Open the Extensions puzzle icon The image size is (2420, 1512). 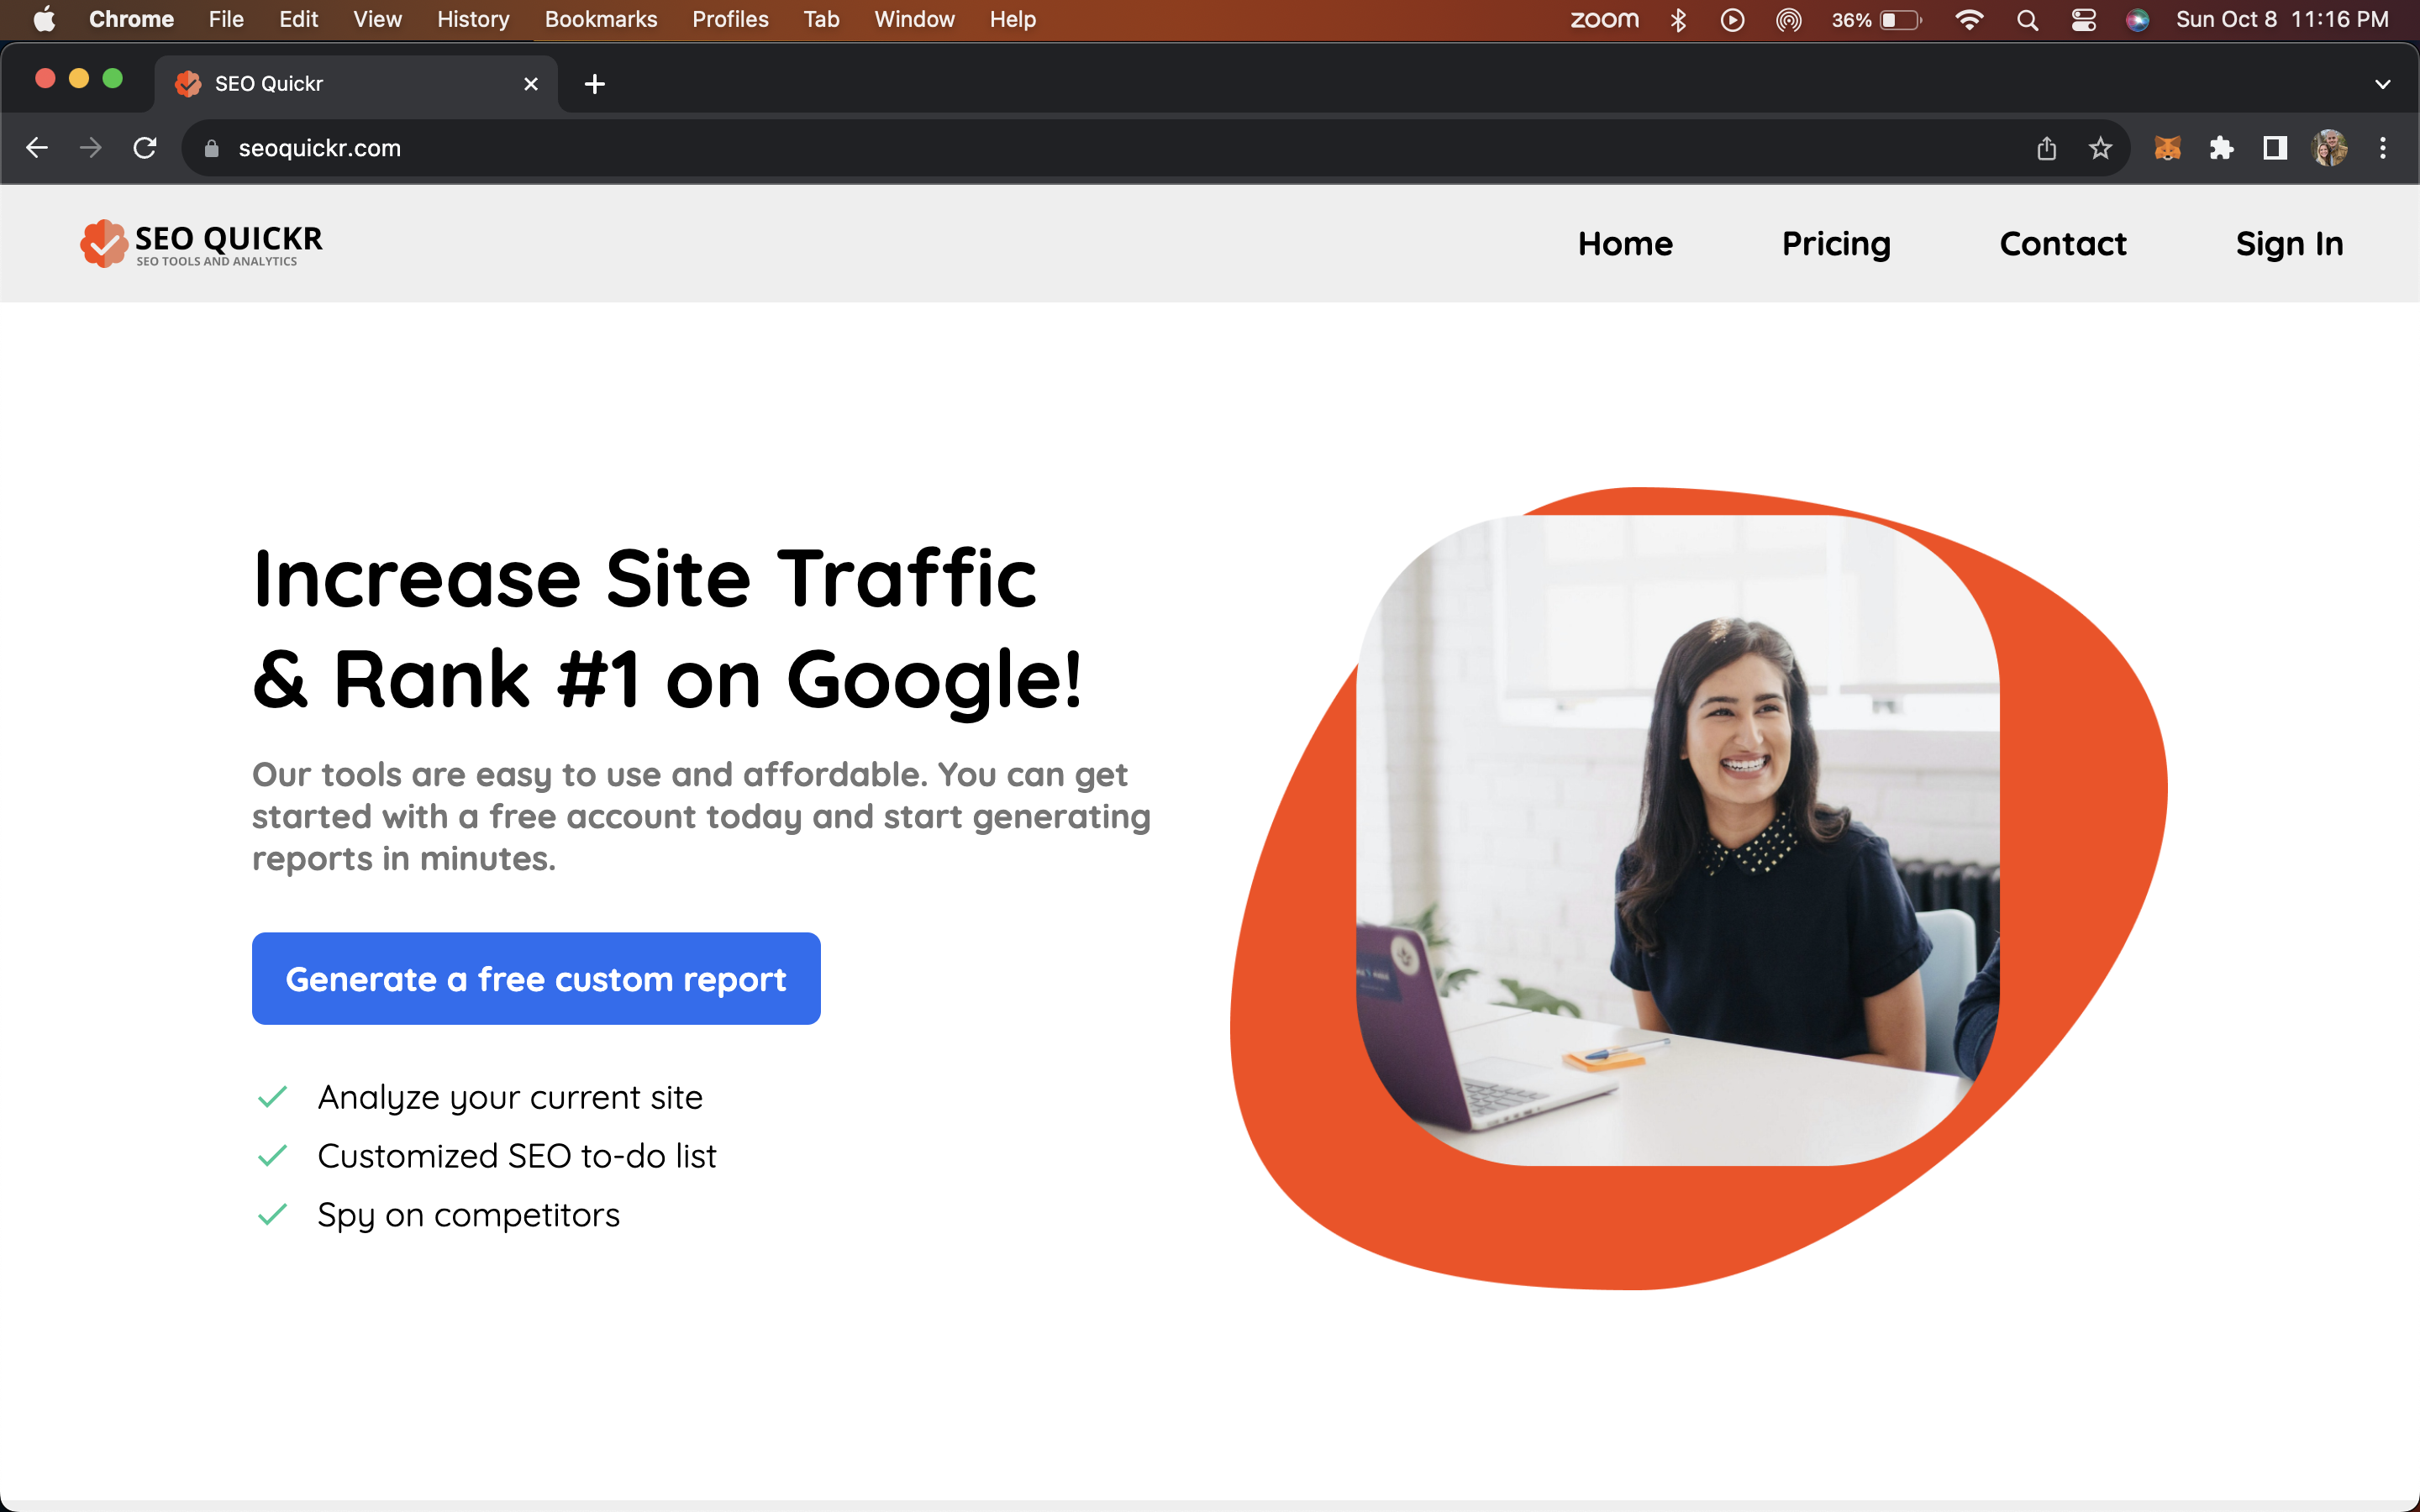tap(2221, 148)
